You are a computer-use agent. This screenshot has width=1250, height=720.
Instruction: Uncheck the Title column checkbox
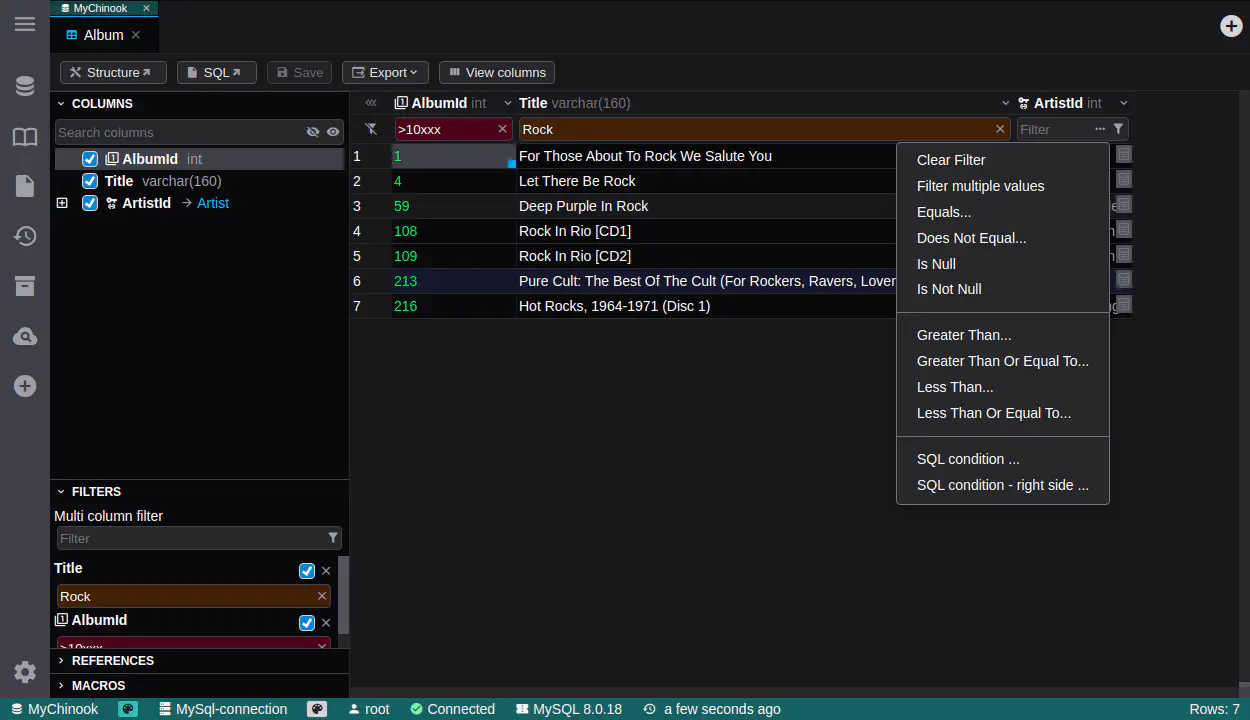point(90,181)
